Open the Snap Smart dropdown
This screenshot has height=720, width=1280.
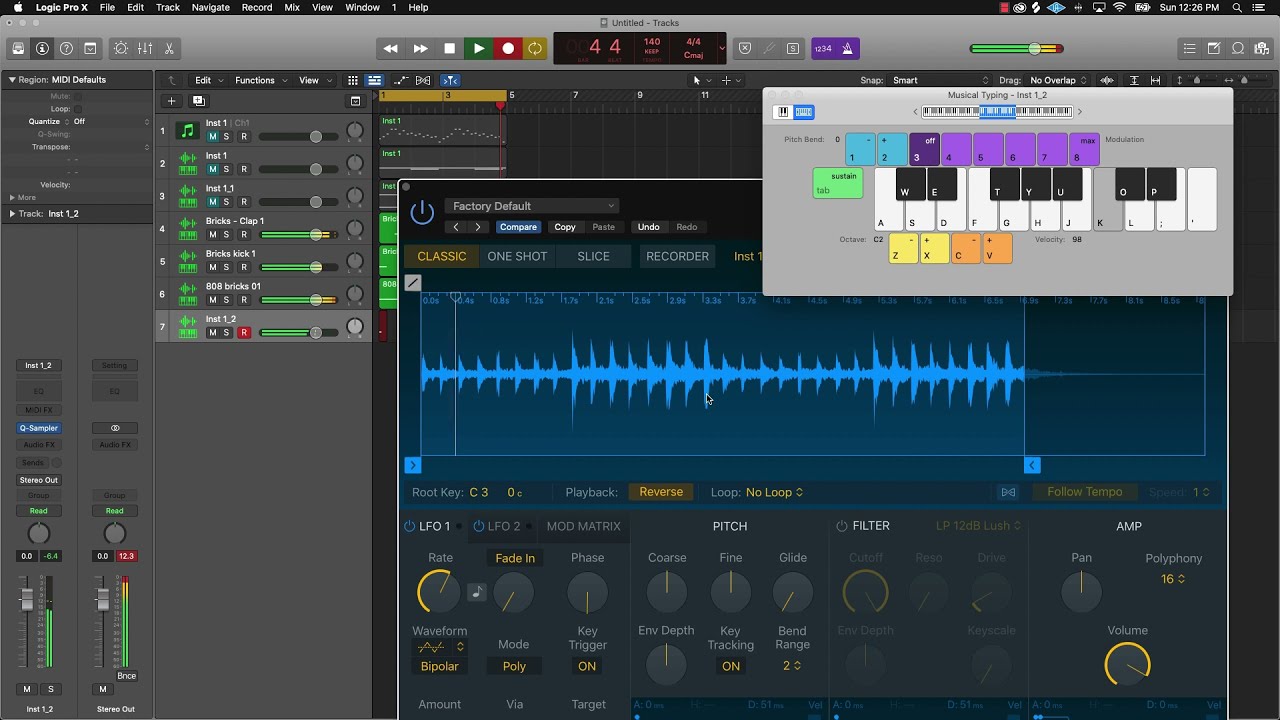[941, 80]
